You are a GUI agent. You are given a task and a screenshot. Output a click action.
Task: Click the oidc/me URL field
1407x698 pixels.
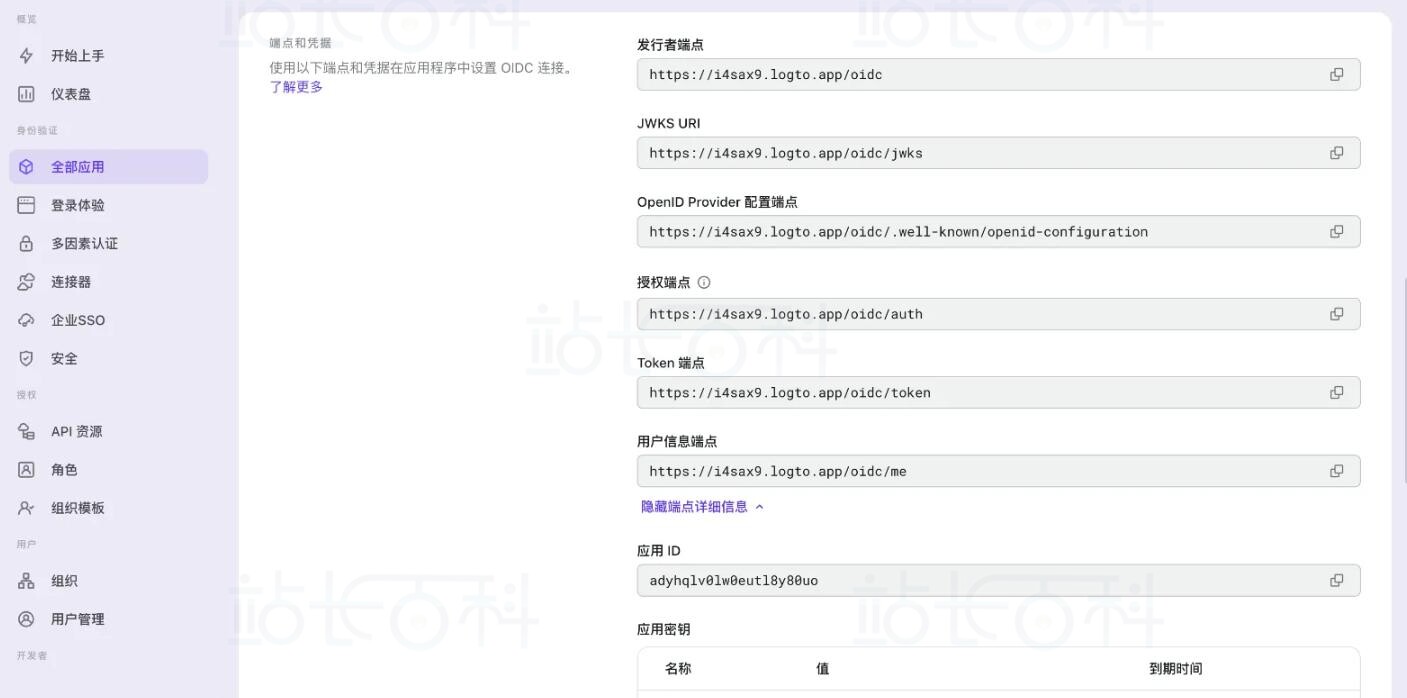click(998, 471)
